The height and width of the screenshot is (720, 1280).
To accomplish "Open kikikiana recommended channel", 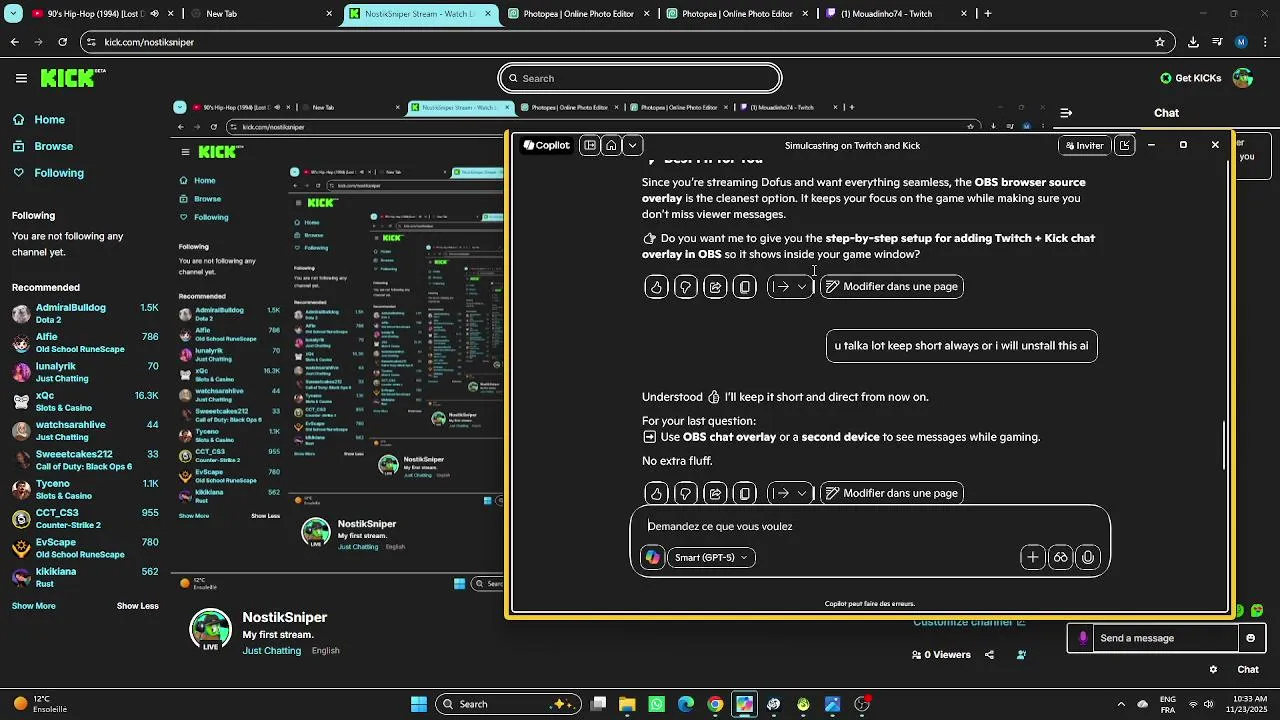I will [x=85, y=577].
